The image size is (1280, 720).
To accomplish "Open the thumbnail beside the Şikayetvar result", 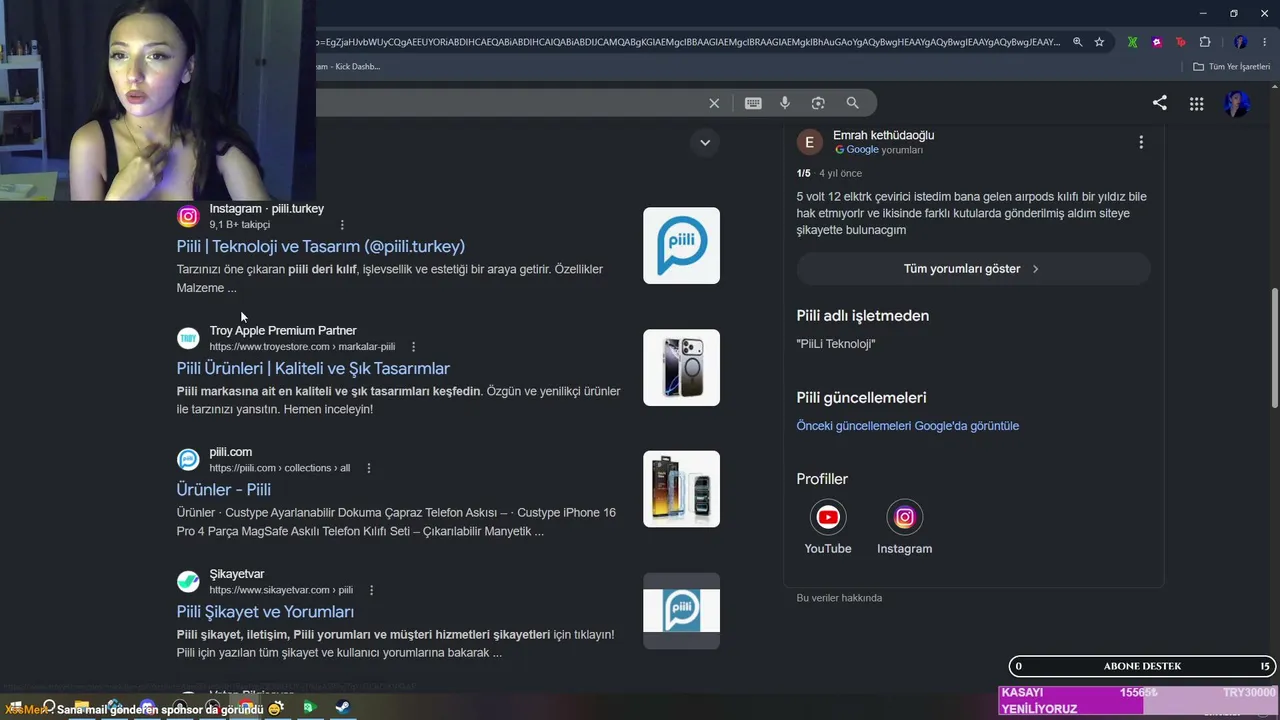I will pos(681,611).
